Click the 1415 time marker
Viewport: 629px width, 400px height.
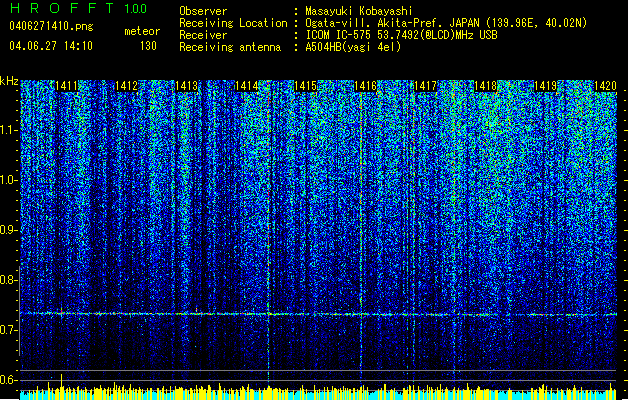[x=306, y=86]
